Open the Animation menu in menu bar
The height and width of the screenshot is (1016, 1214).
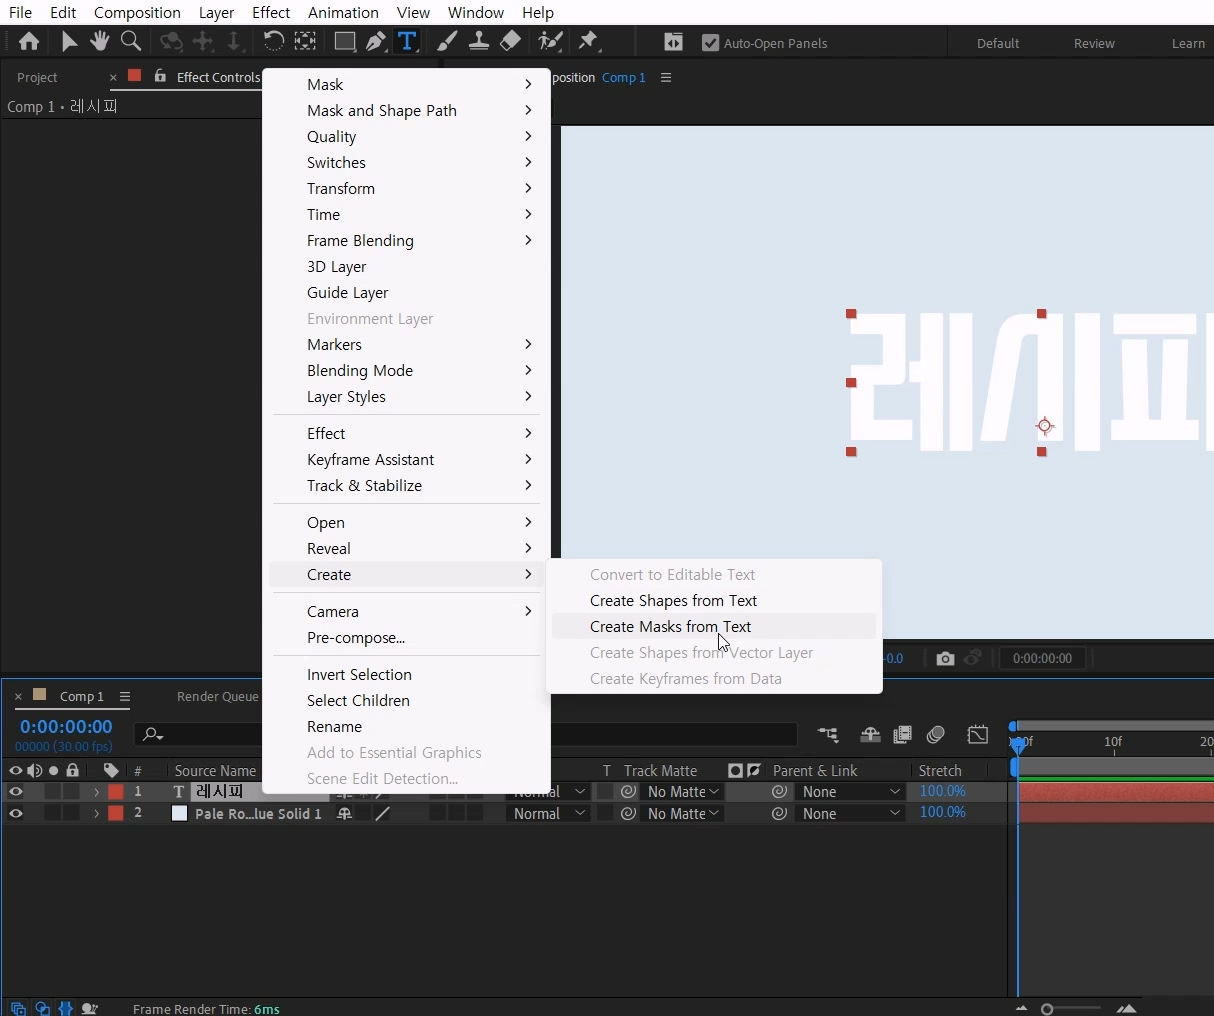point(343,13)
